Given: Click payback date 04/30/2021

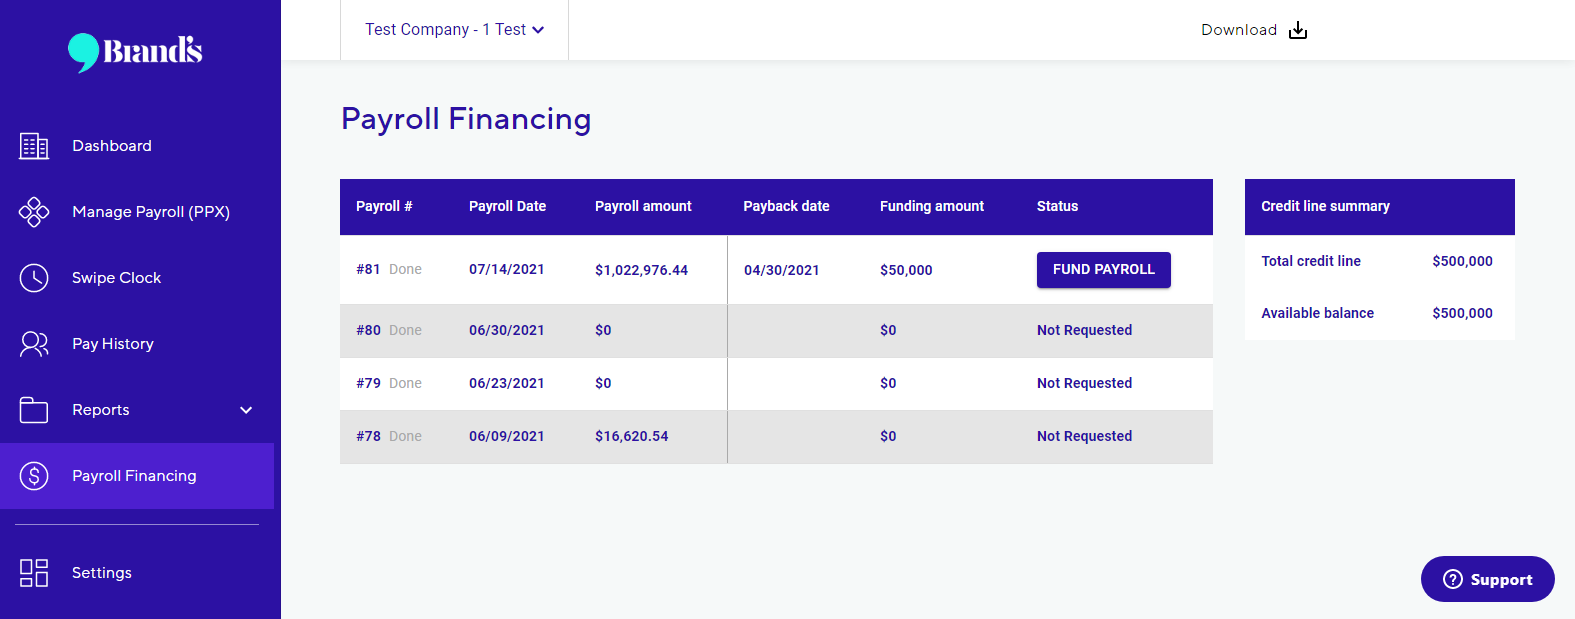Looking at the screenshot, I should 782,270.
